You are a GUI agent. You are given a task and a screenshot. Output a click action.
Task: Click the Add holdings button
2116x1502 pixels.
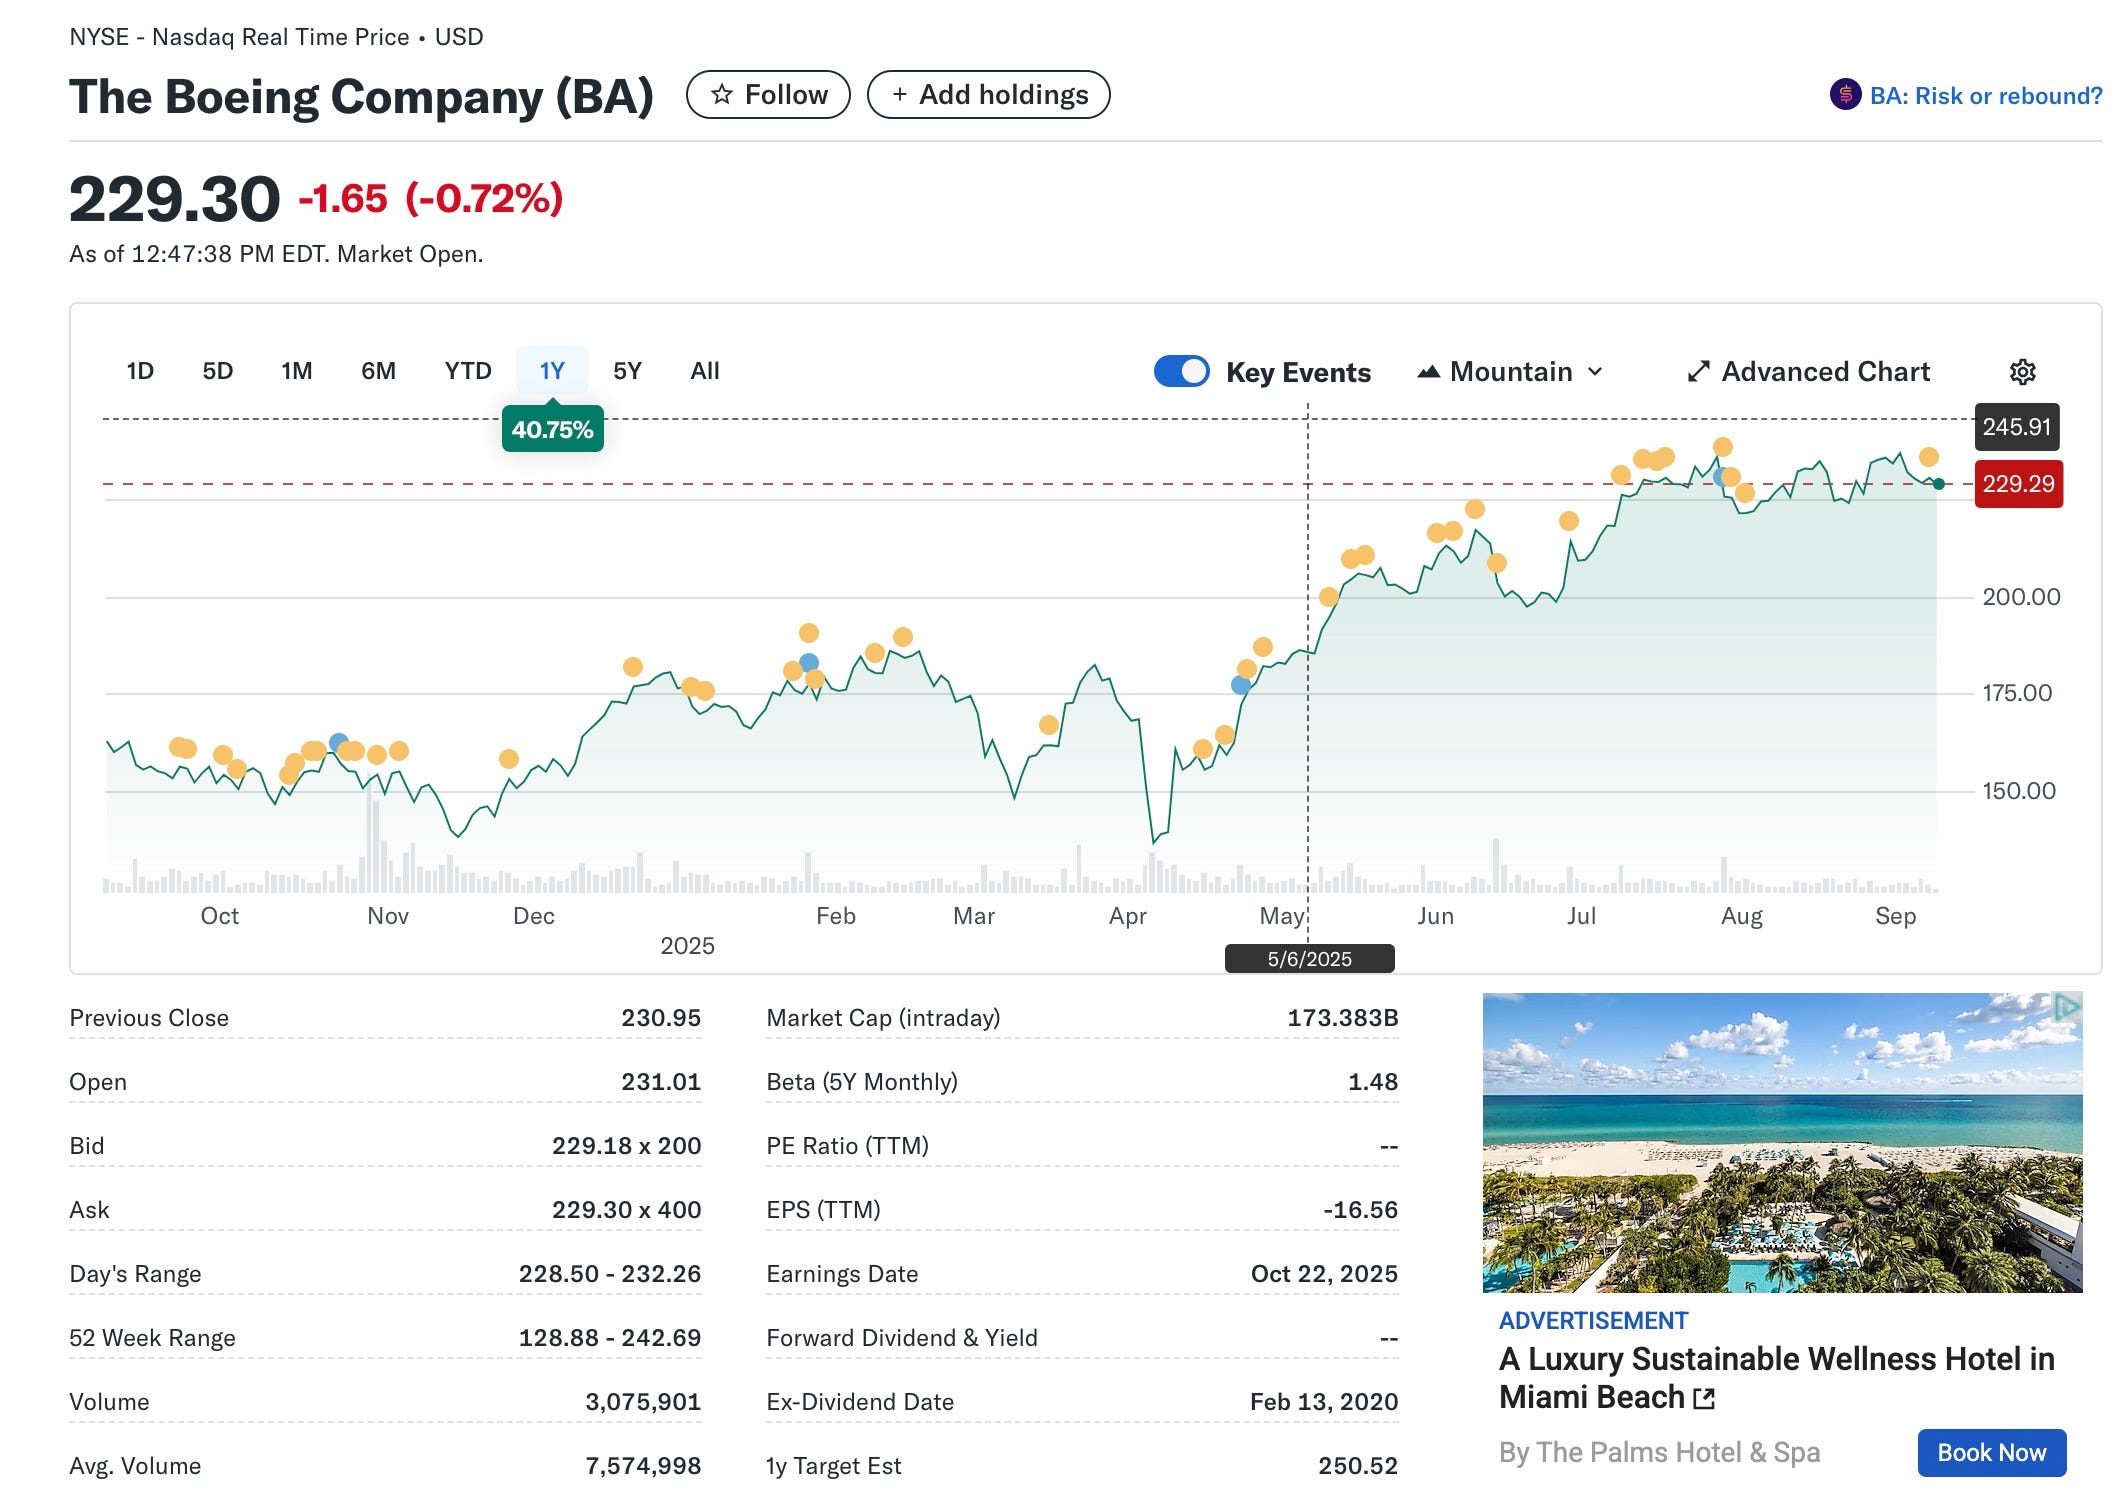988,95
